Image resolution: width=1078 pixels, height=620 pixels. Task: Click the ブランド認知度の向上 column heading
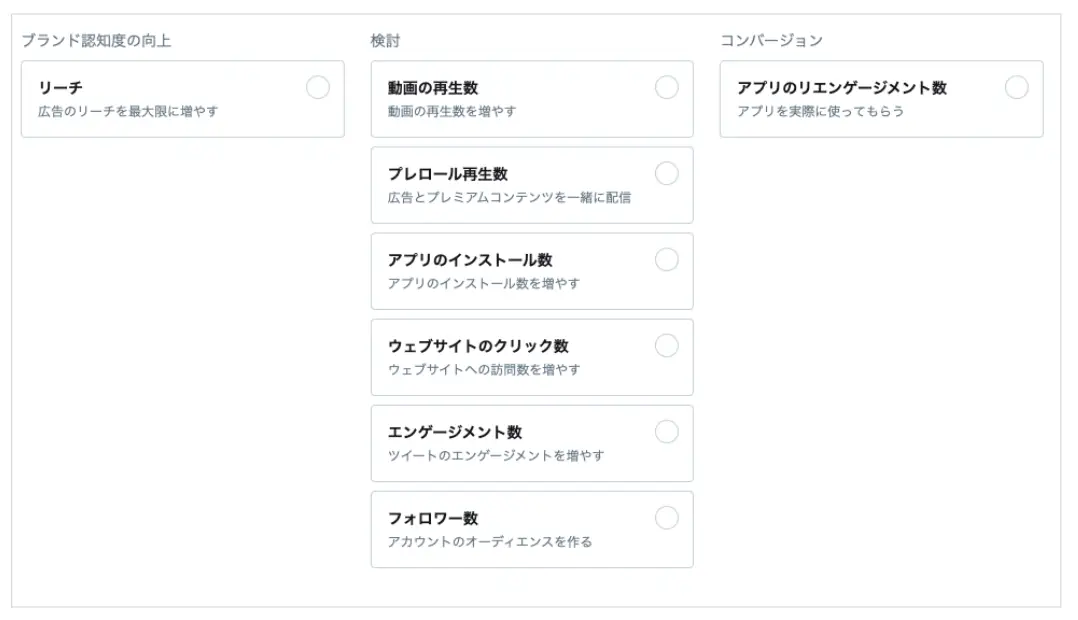click(x=96, y=41)
